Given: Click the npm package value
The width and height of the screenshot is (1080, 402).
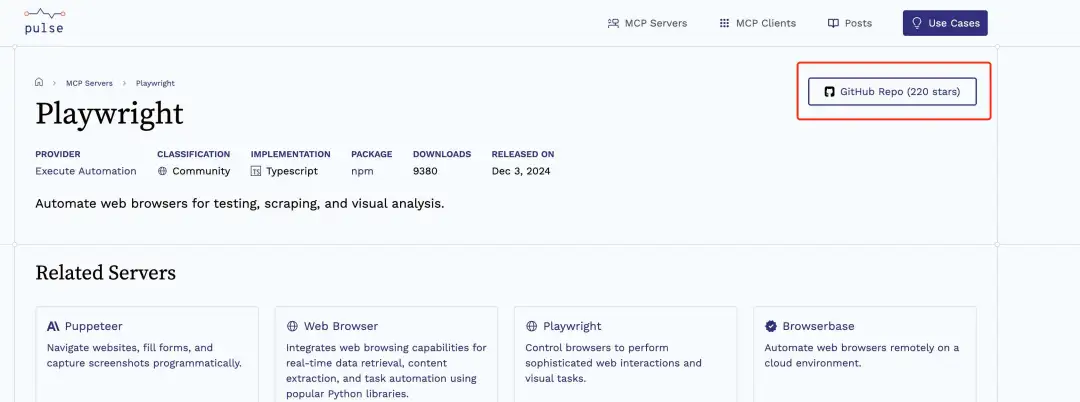Looking at the screenshot, I should click(362, 171).
